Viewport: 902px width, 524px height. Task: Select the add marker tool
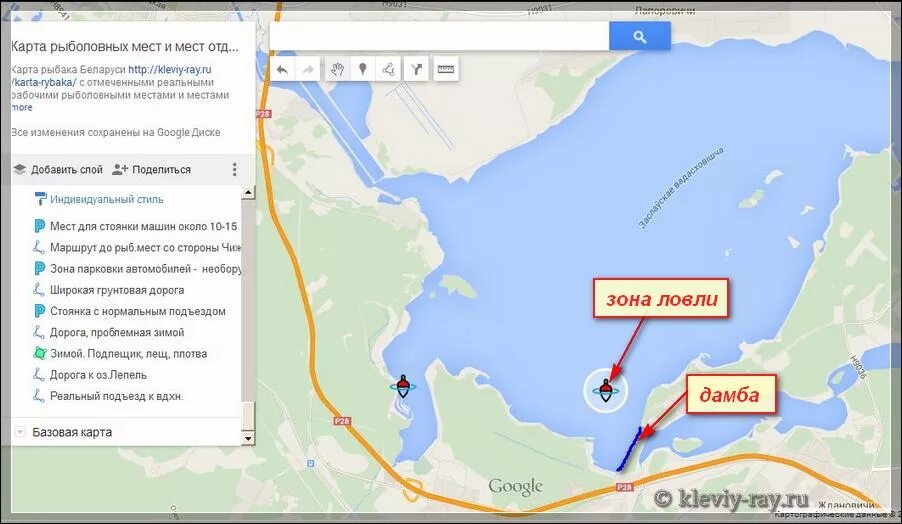click(362, 70)
